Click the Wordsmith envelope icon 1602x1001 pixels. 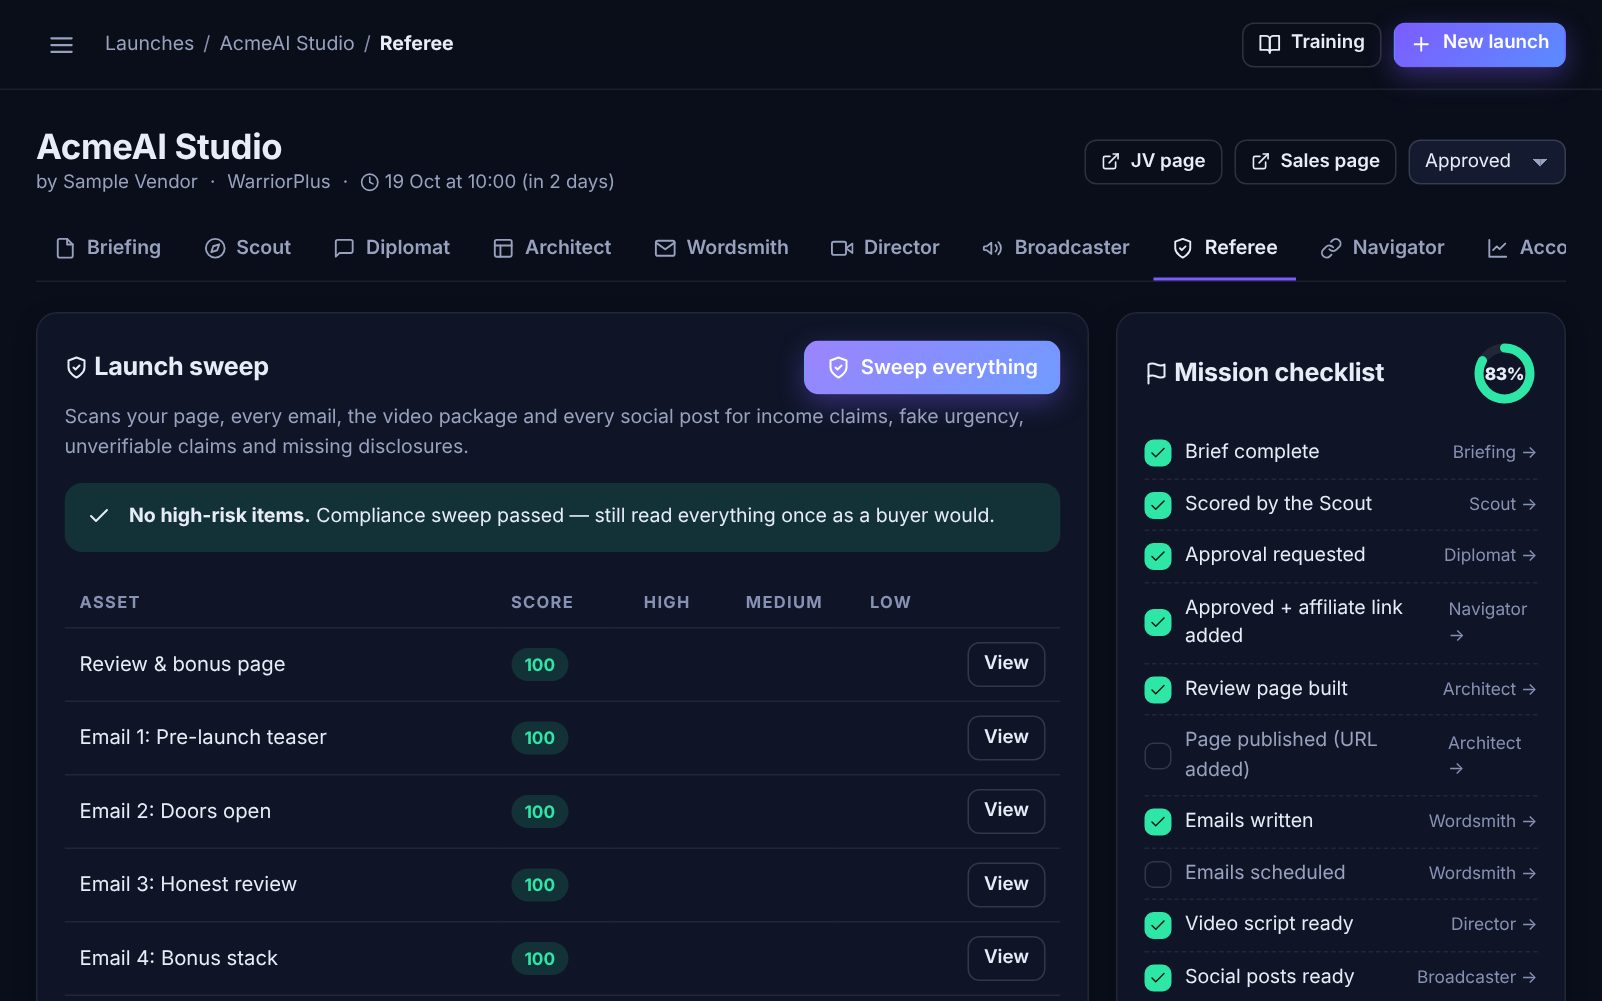tap(665, 248)
